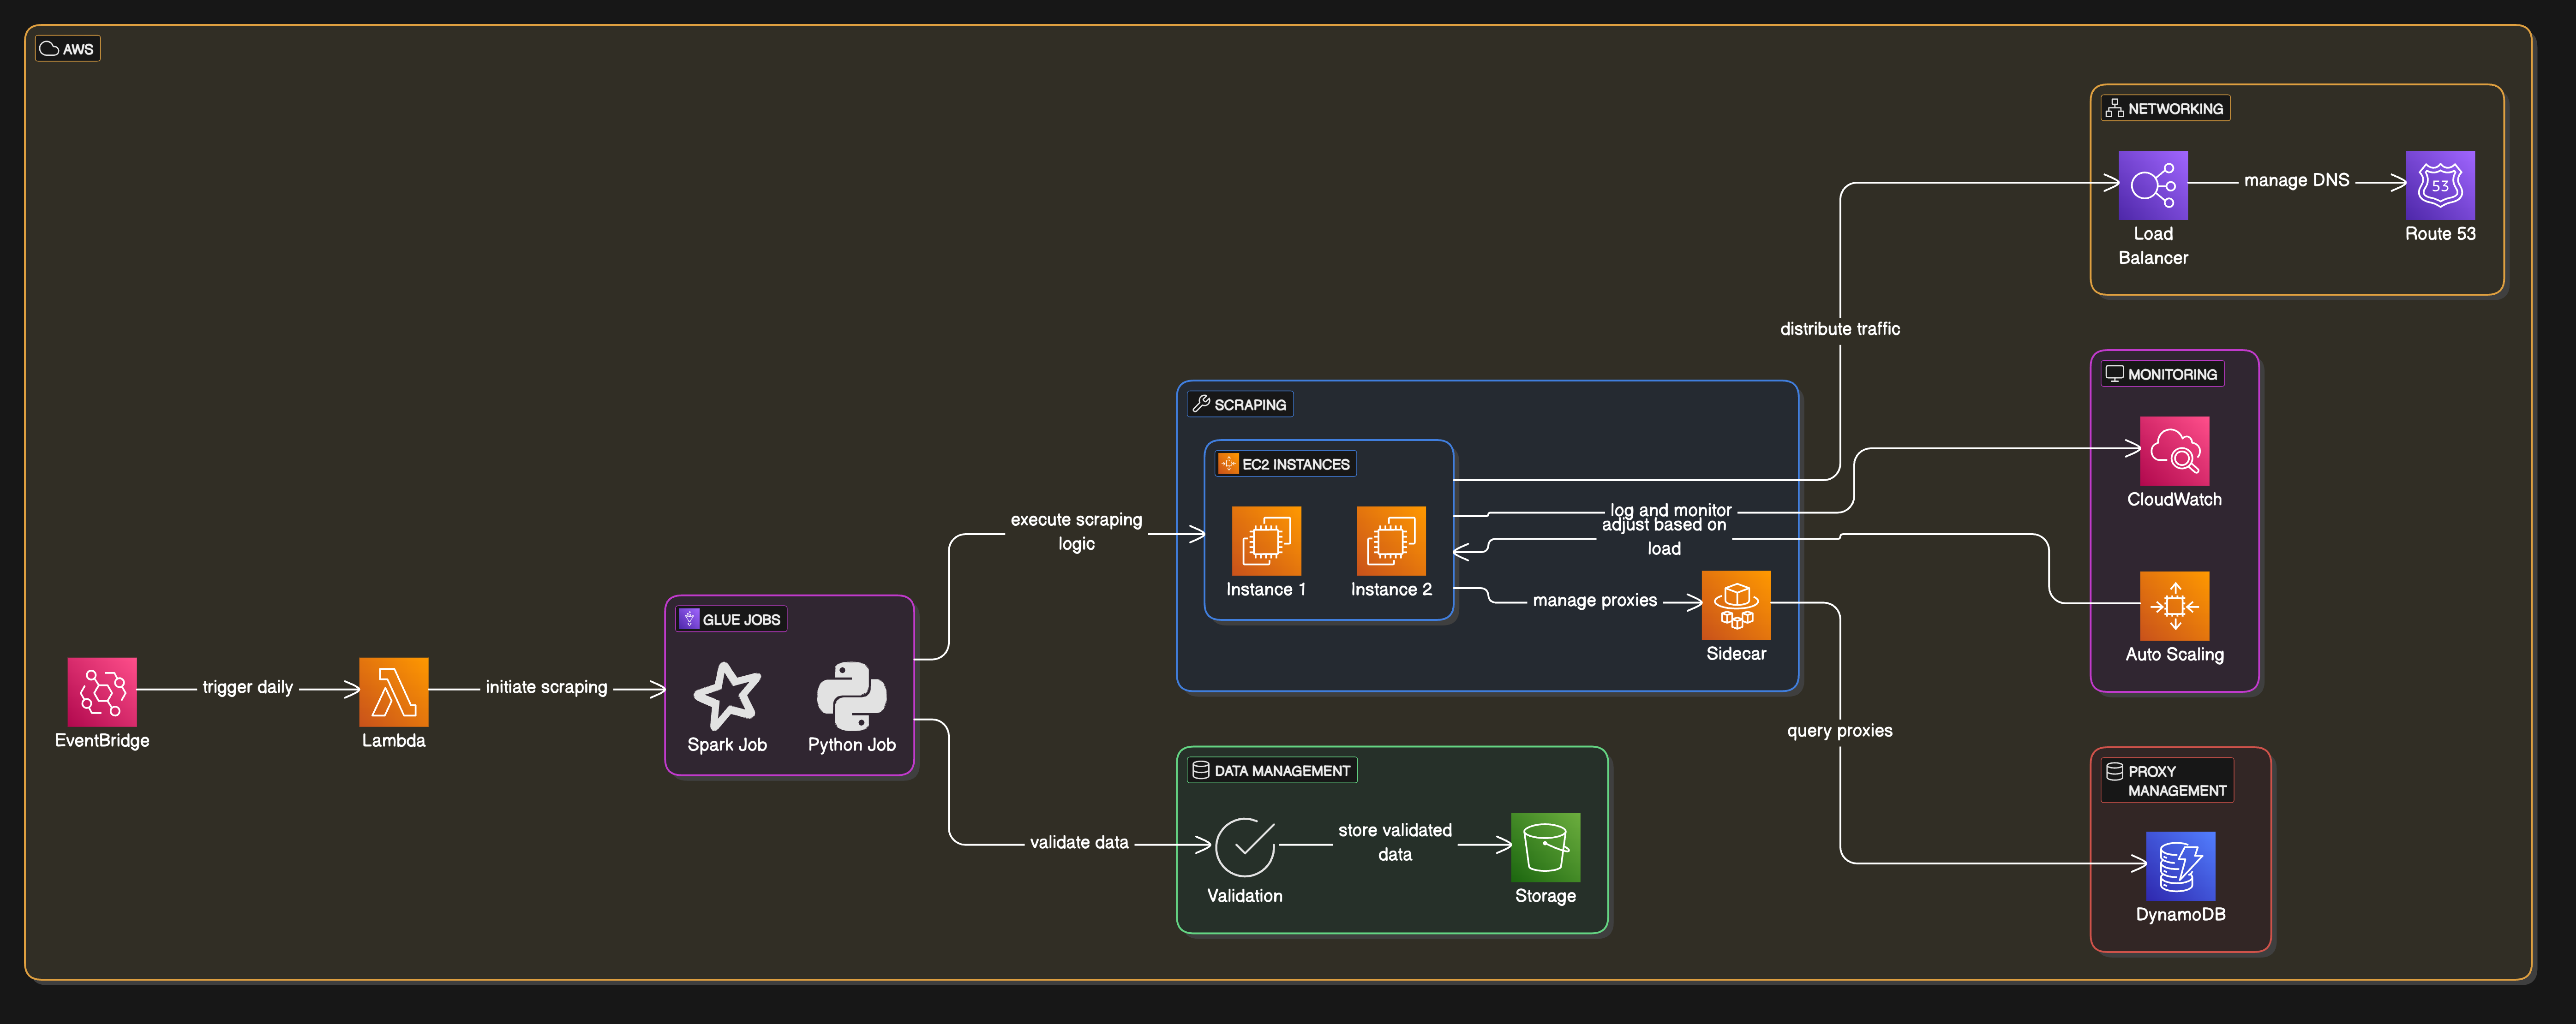Click the 'EventBridge' node caption
2576x1024 pixels.
(x=102, y=741)
